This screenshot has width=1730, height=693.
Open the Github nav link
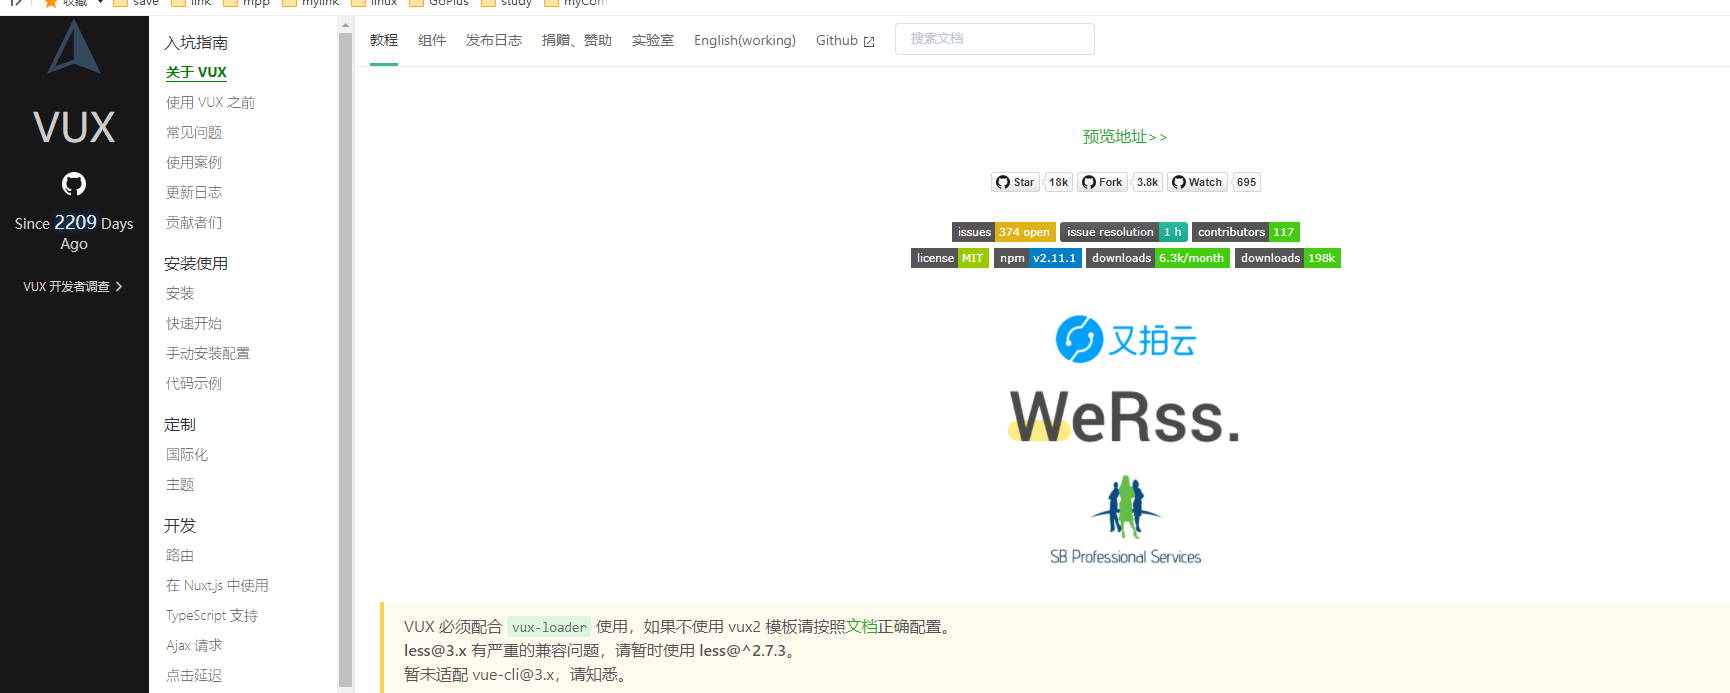pyautogui.click(x=837, y=41)
